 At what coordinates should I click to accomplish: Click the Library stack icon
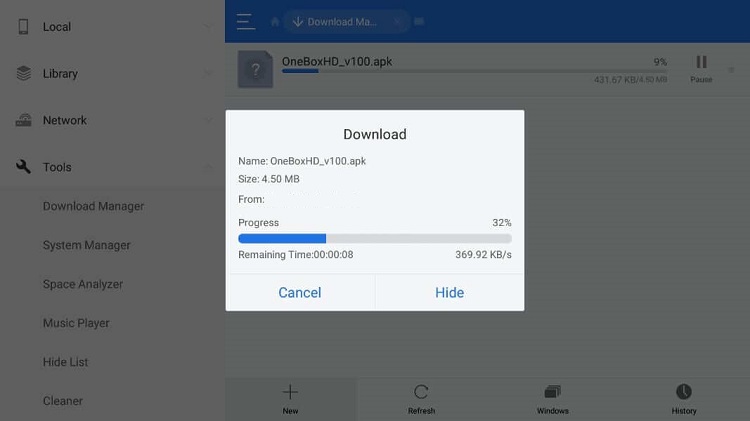tap(23, 73)
